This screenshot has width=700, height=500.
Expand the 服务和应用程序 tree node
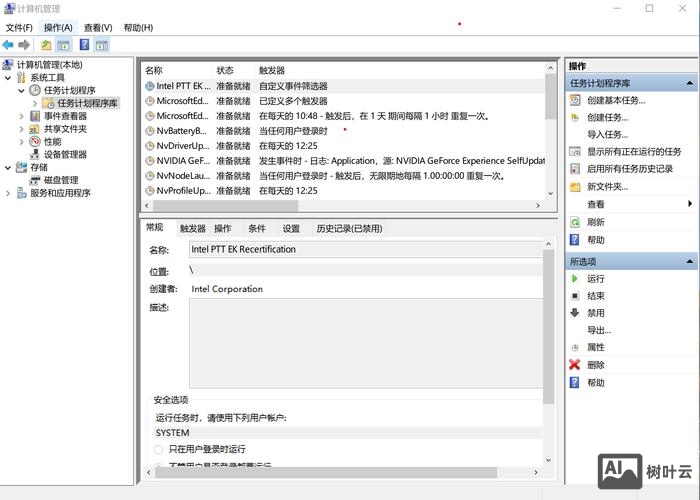point(8,193)
